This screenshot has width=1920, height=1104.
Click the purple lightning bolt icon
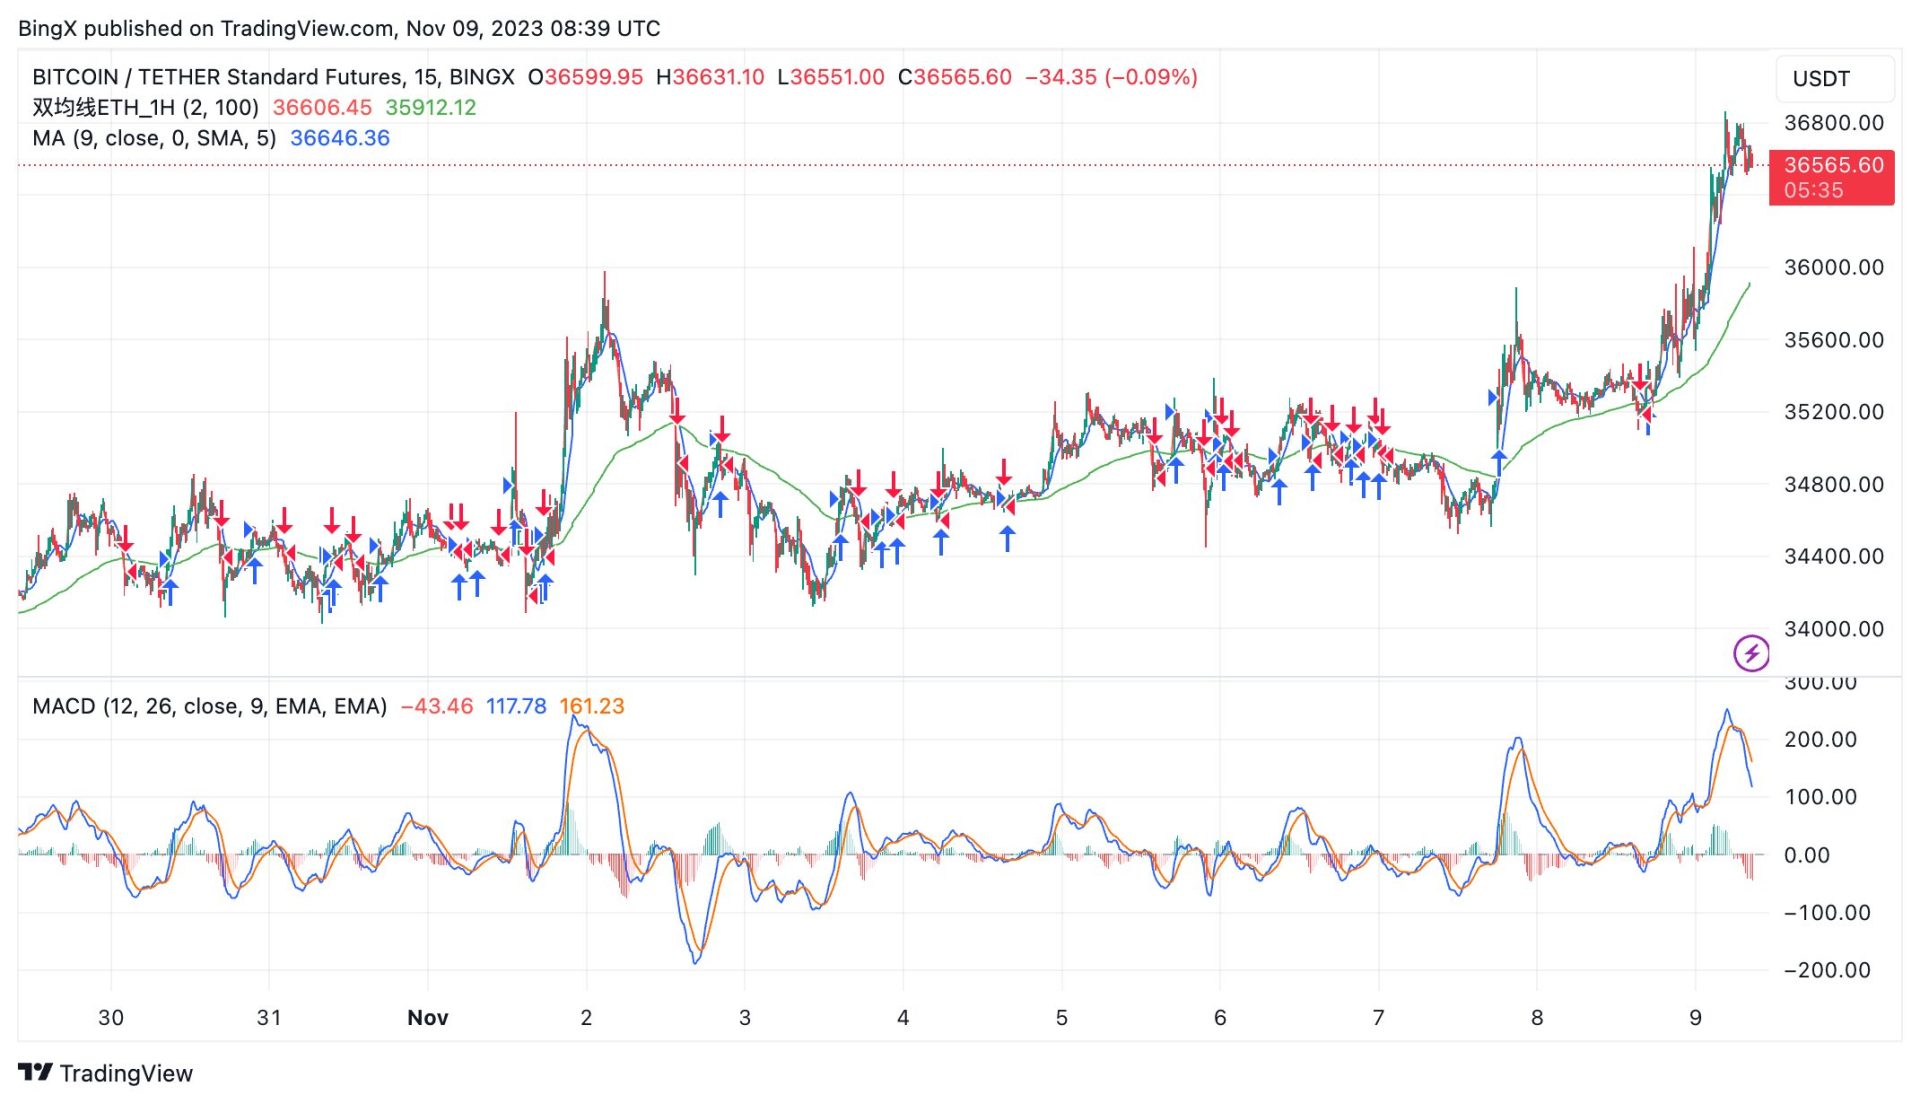point(1751,654)
